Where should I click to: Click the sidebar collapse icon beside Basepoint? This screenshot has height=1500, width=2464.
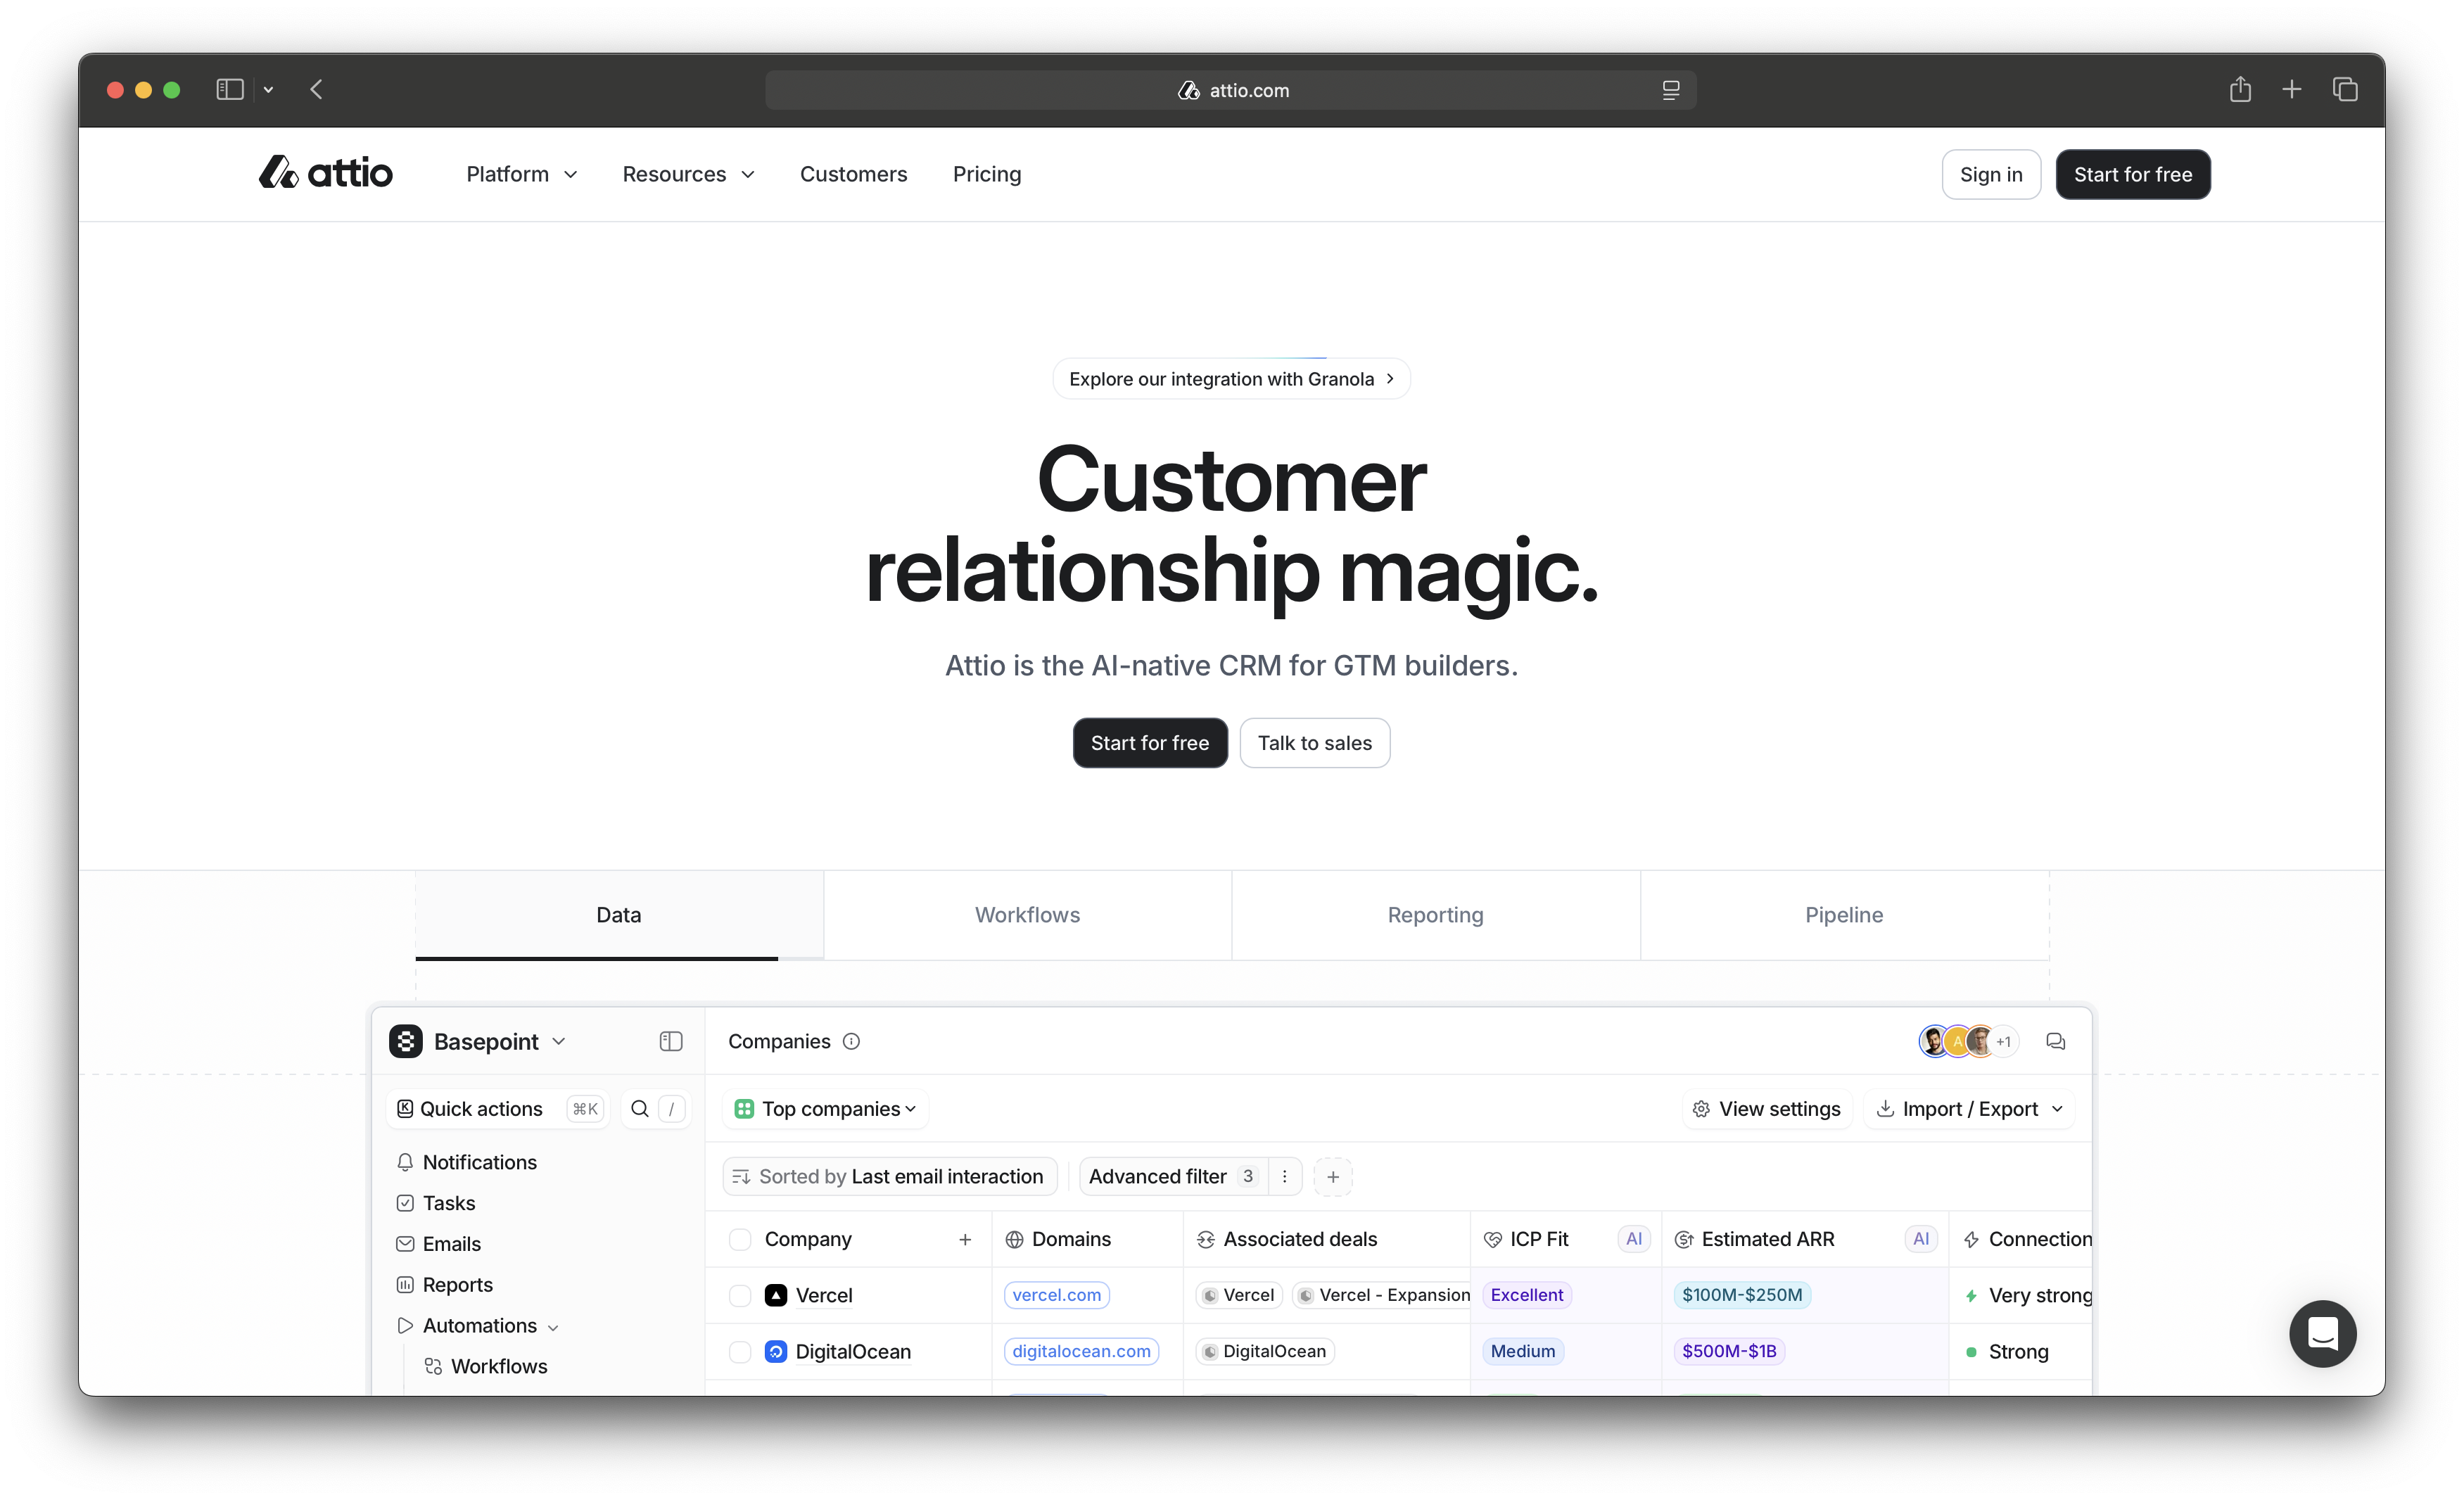pos(671,1041)
